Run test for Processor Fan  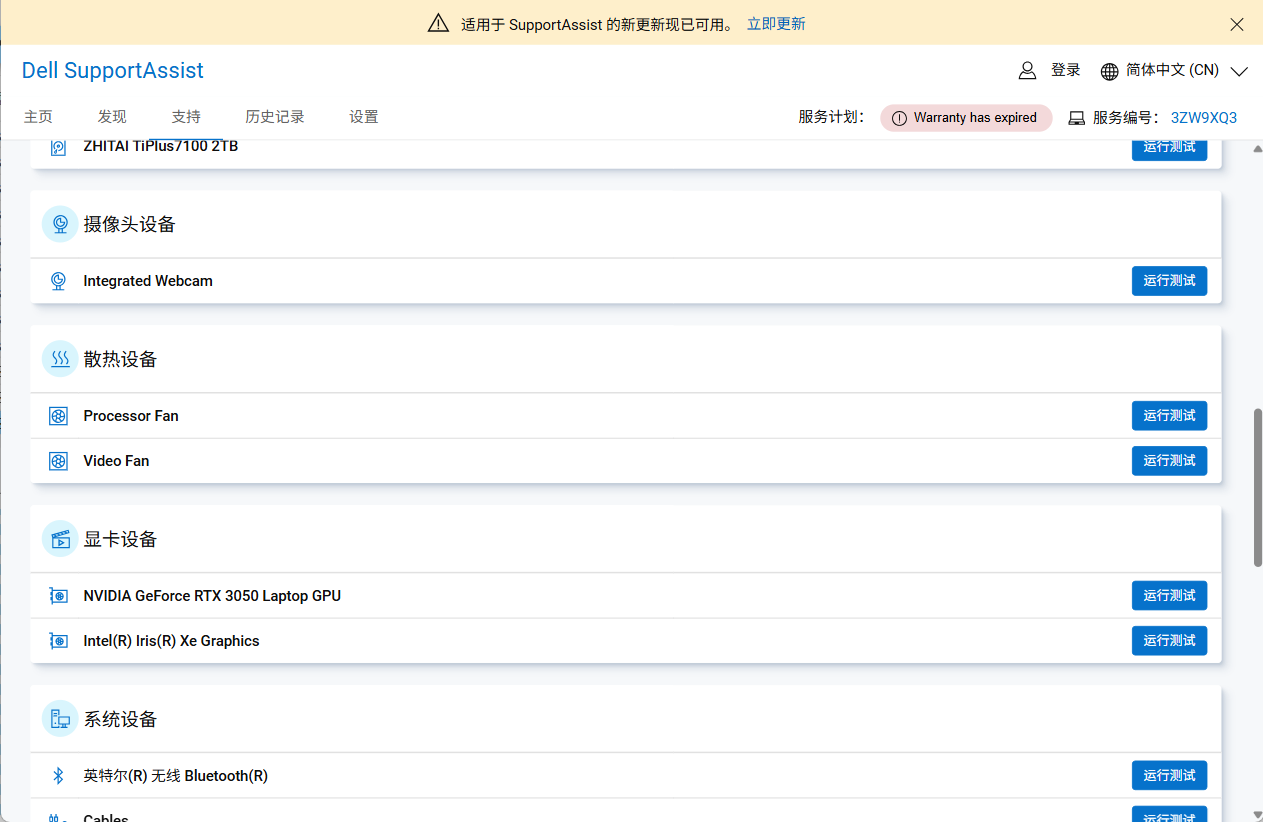click(x=1169, y=416)
